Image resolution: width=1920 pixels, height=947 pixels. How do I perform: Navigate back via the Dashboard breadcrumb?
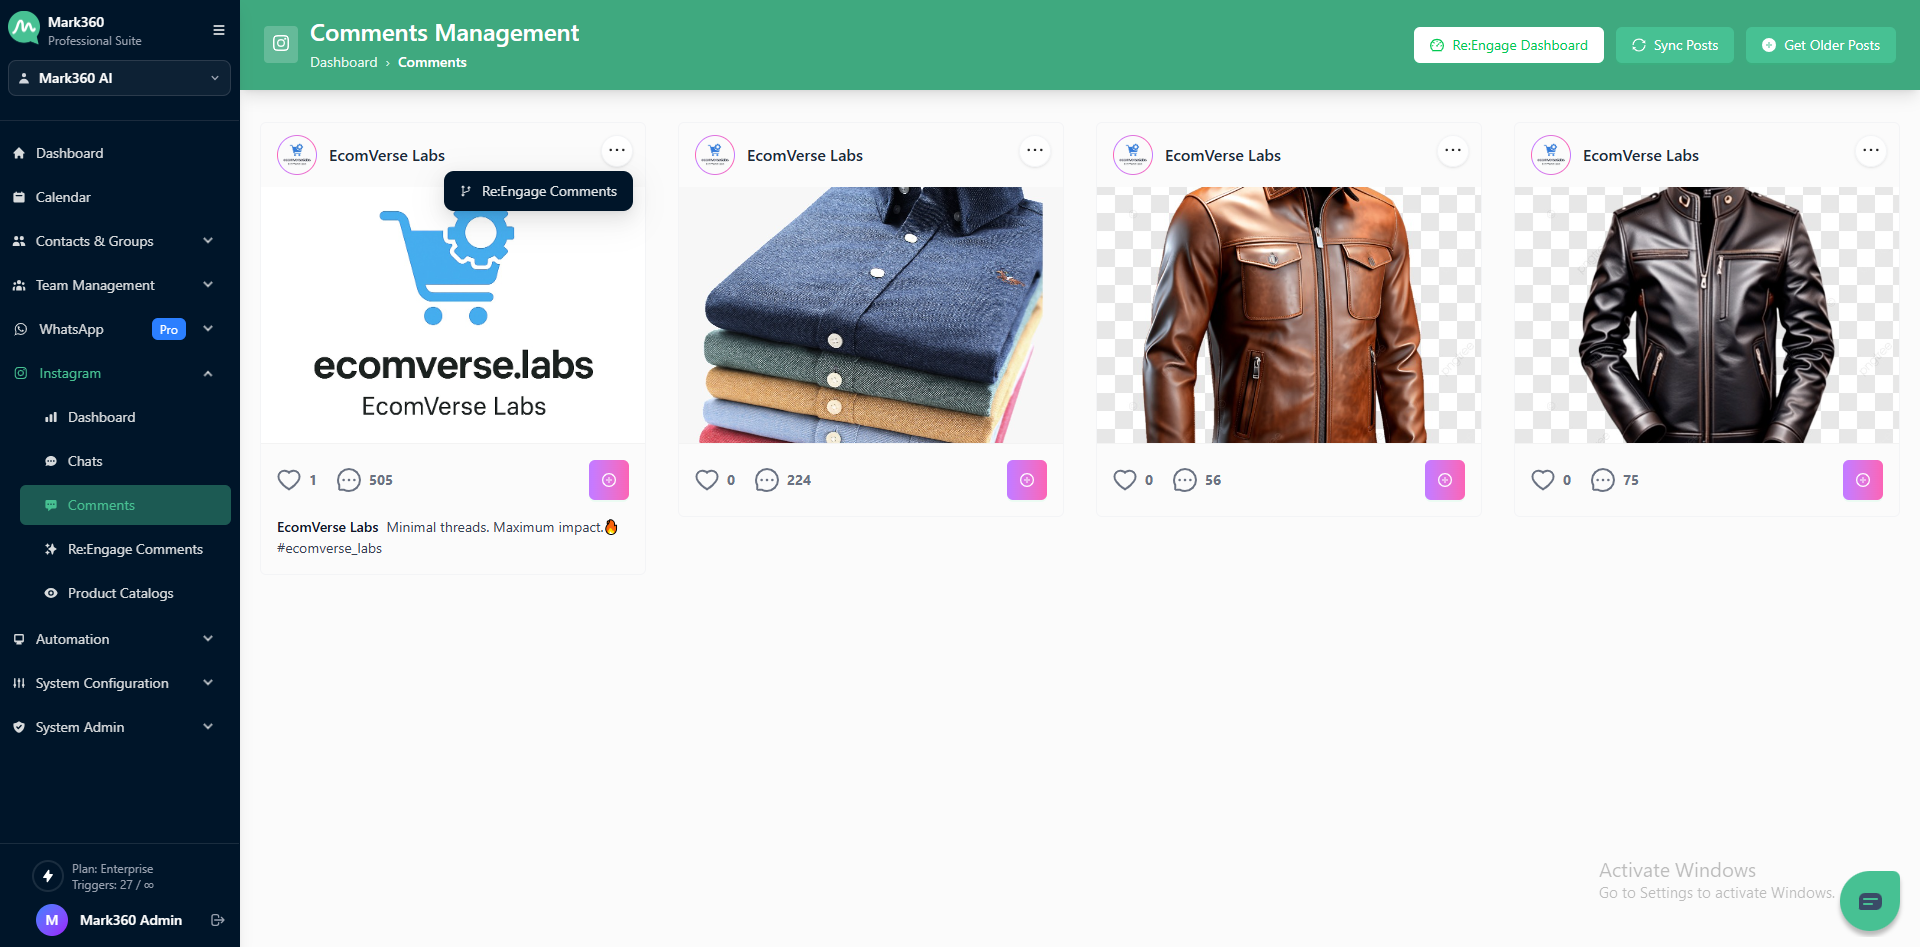344,62
